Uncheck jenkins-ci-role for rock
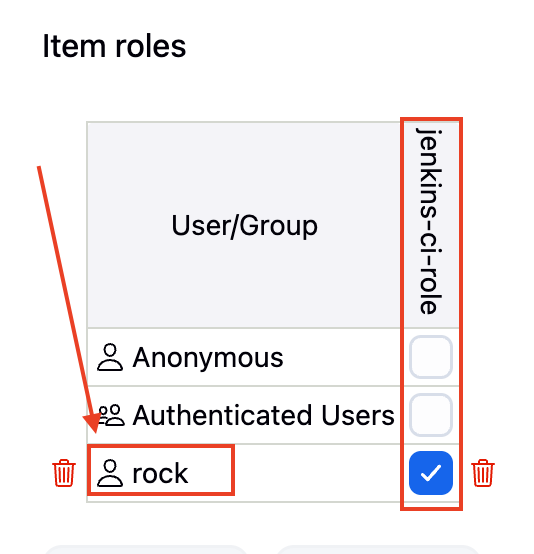This screenshot has height=554, width=534. coord(431,473)
